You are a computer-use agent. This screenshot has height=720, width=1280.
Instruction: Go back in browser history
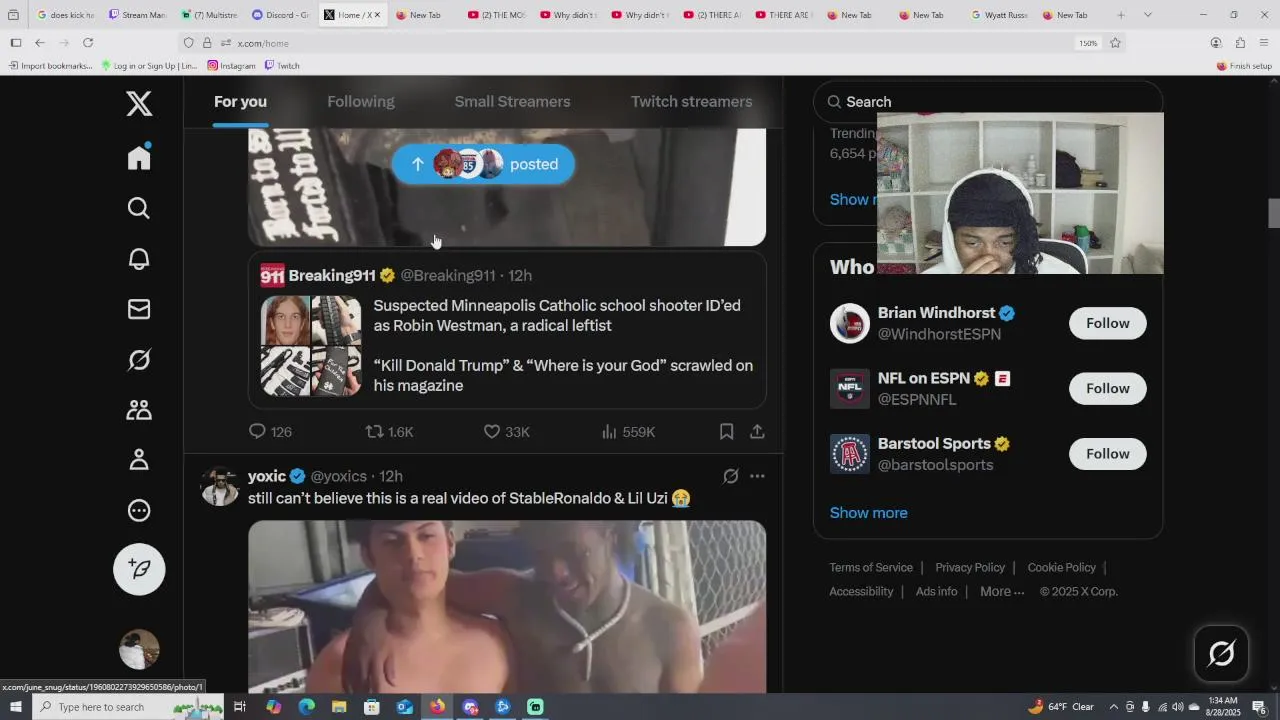39,43
